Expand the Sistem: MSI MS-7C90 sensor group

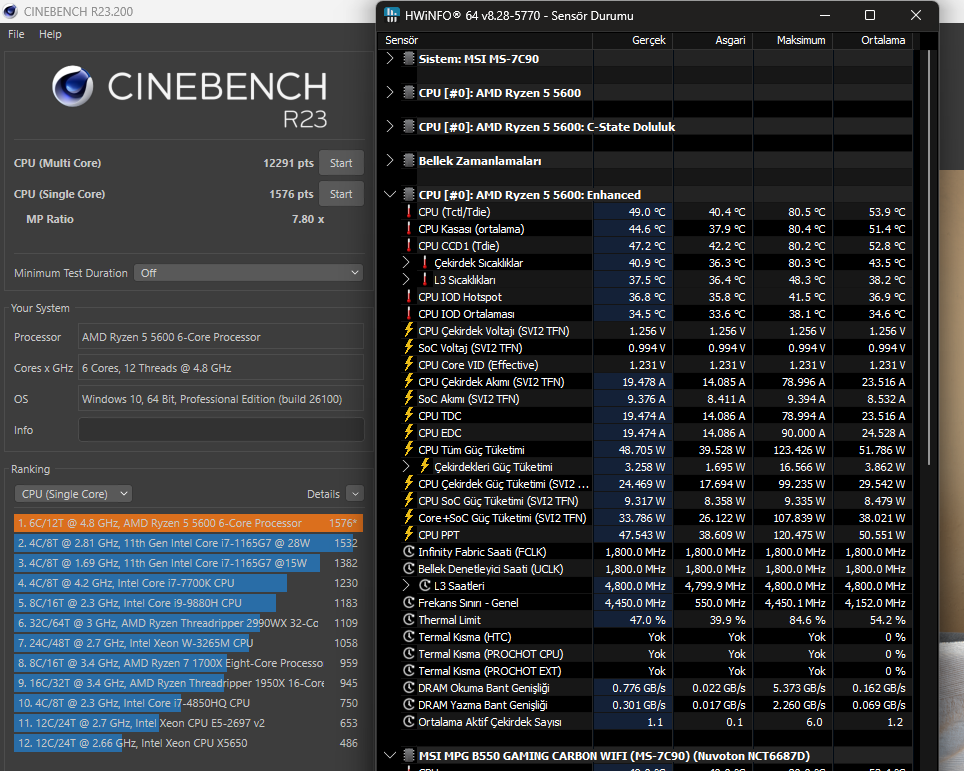click(389, 58)
